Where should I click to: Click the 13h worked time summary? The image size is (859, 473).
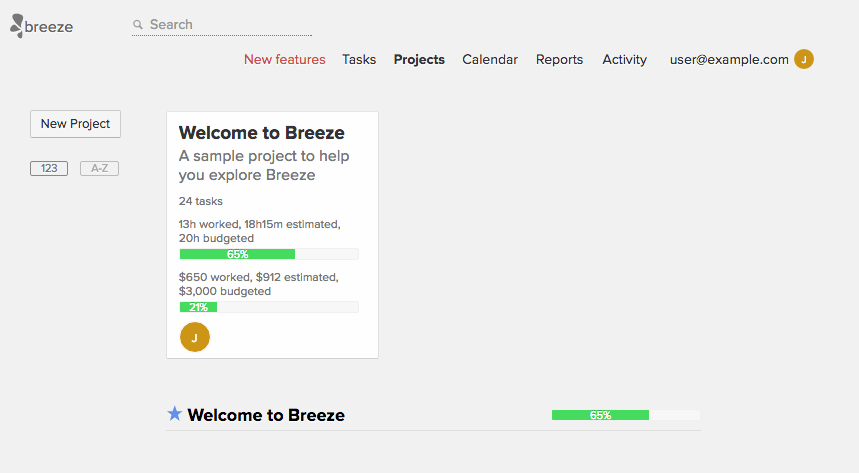pos(260,231)
